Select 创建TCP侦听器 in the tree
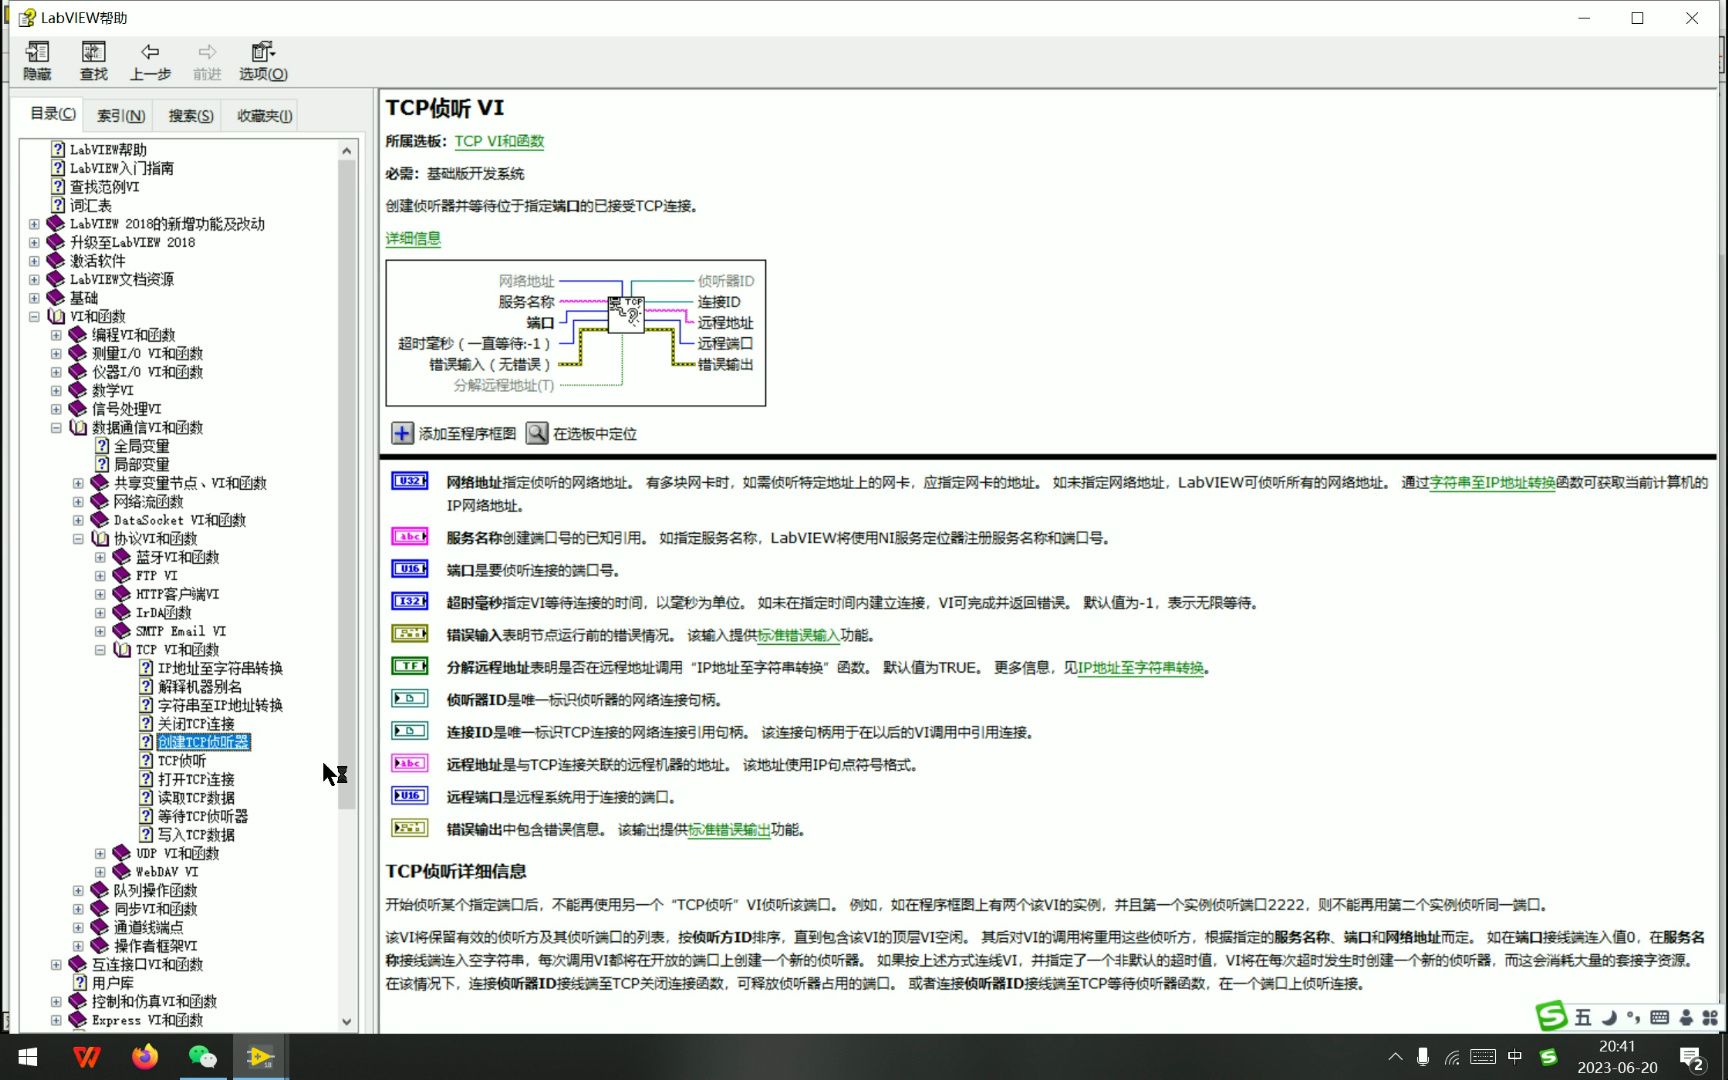 tap(204, 742)
